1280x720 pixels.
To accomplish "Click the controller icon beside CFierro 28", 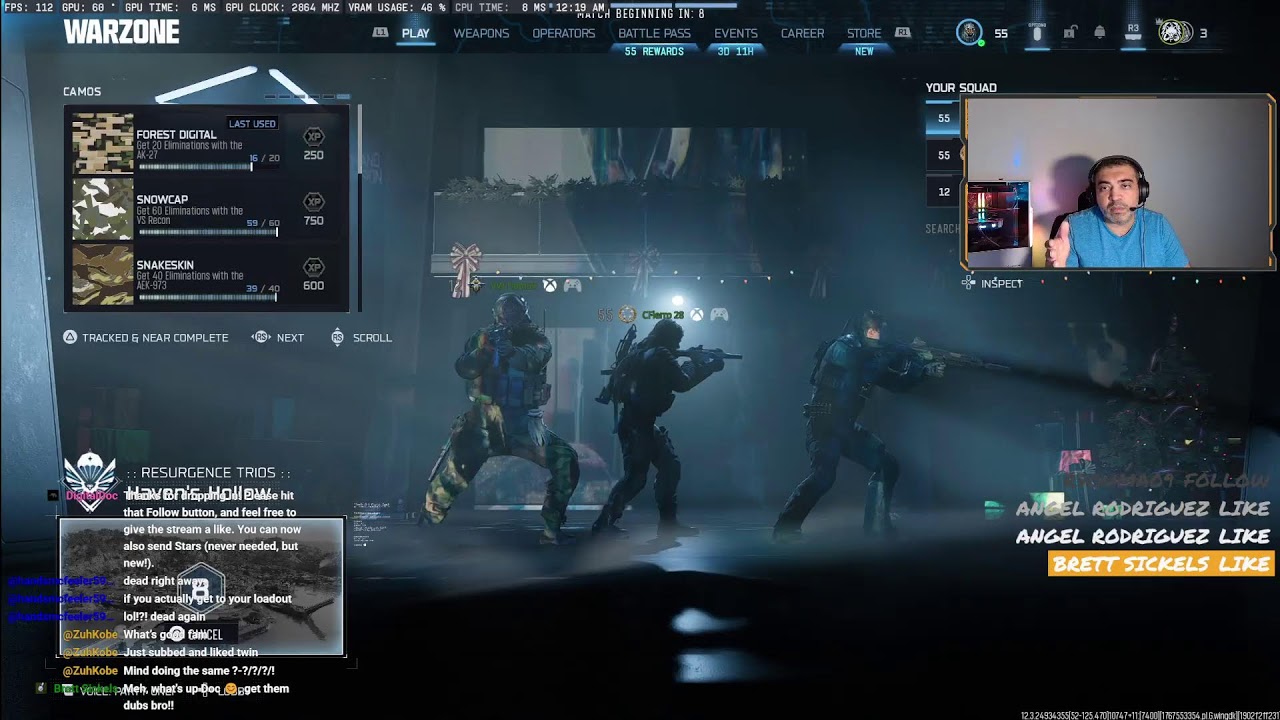I will click(719, 315).
